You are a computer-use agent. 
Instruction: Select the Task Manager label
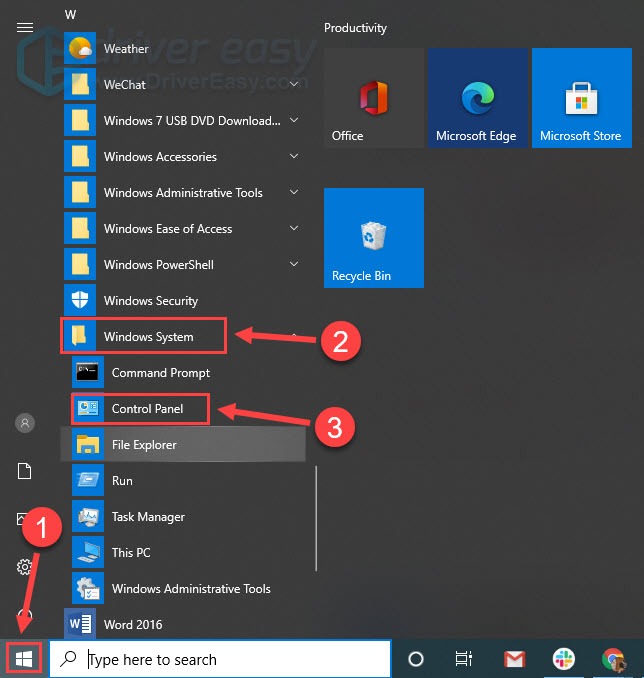click(x=148, y=517)
